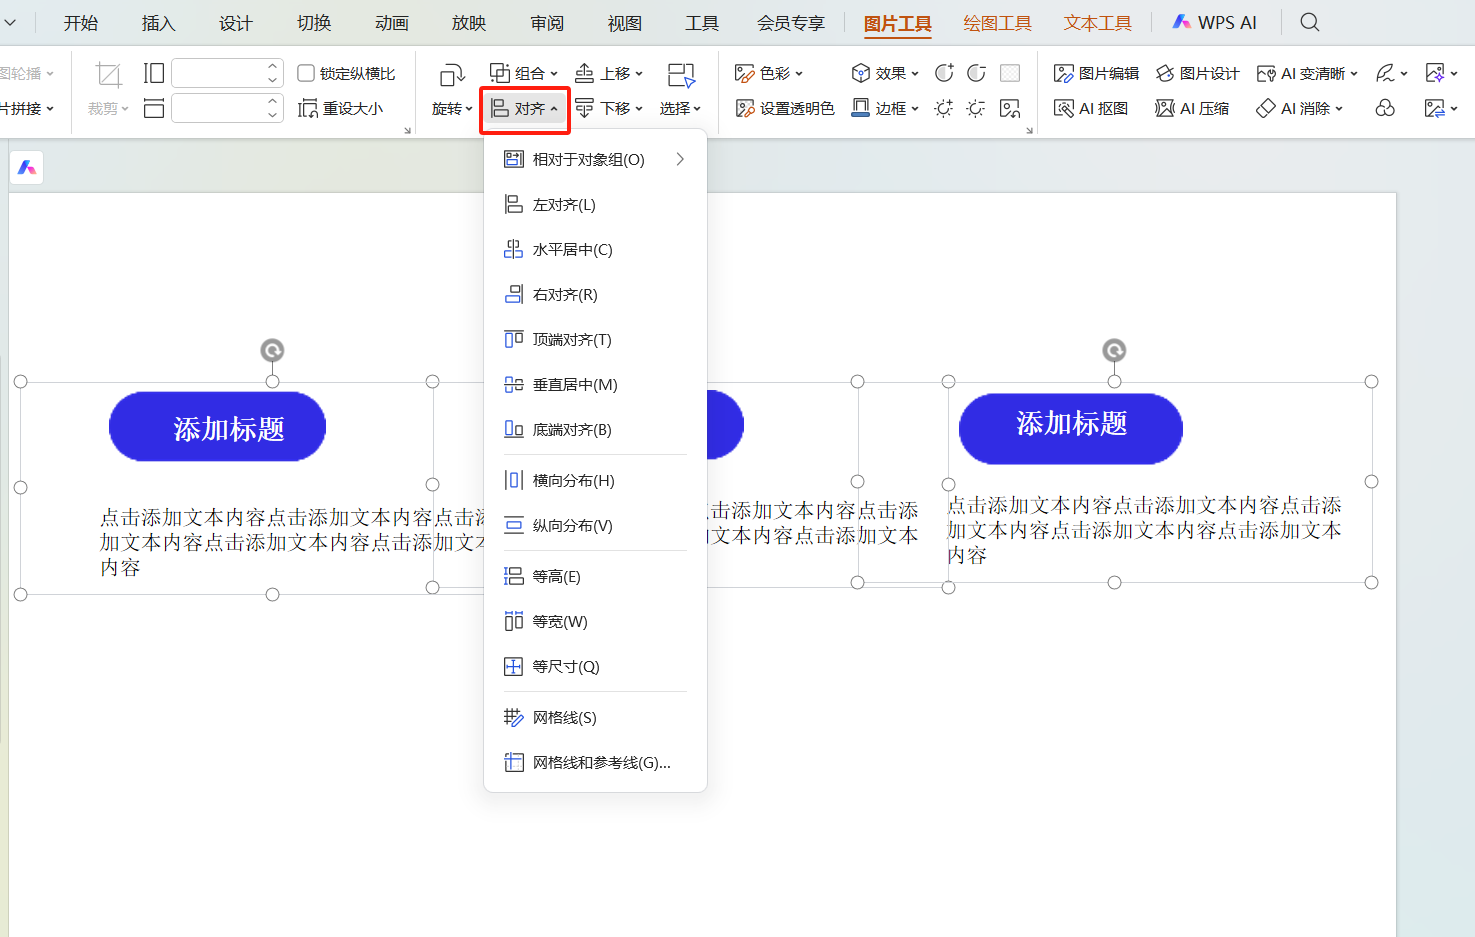
Task: Launch AI 抠图 background removal
Action: click(1090, 108)
